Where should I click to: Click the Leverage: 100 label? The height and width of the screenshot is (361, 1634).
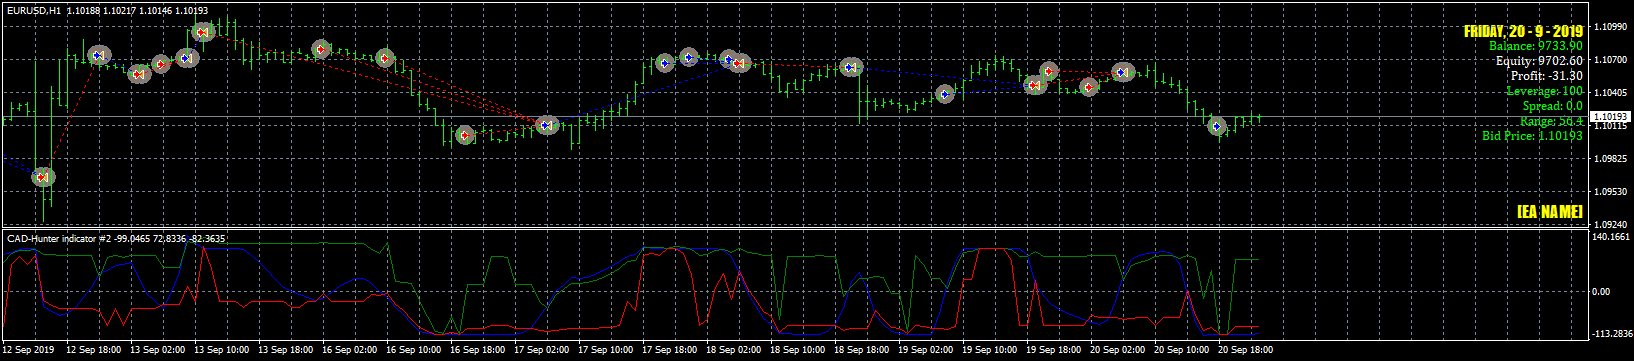(x=1545, y=91)
